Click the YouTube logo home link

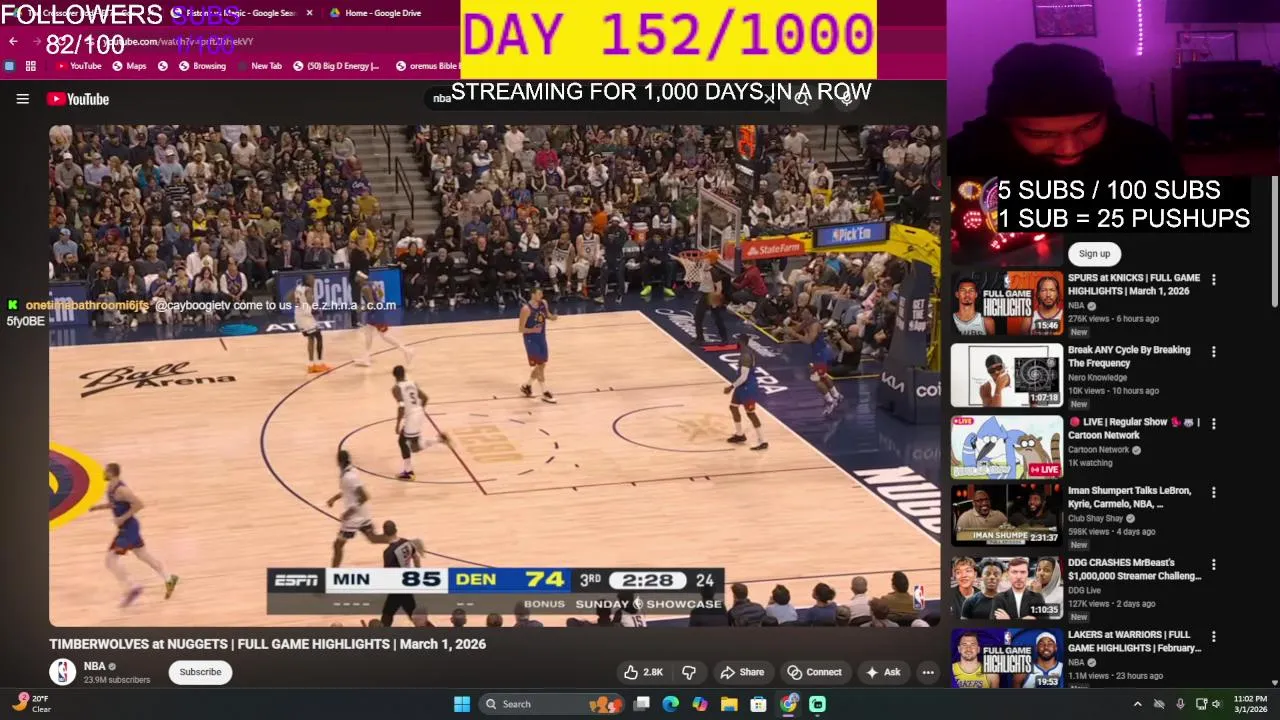(78, 99)
